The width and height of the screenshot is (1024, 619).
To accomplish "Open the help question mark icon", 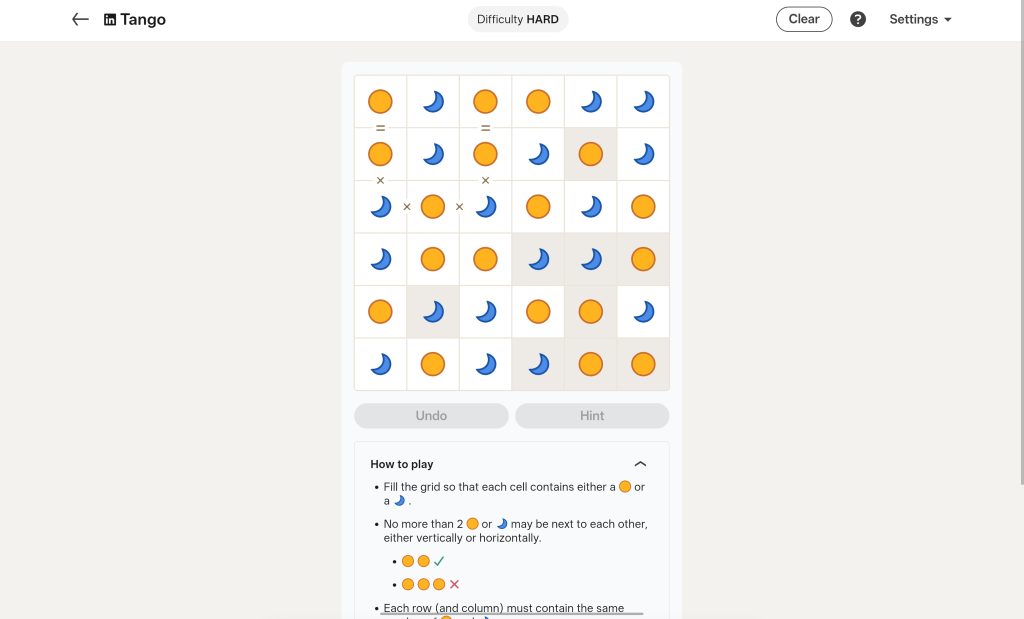I will [858, 19].
